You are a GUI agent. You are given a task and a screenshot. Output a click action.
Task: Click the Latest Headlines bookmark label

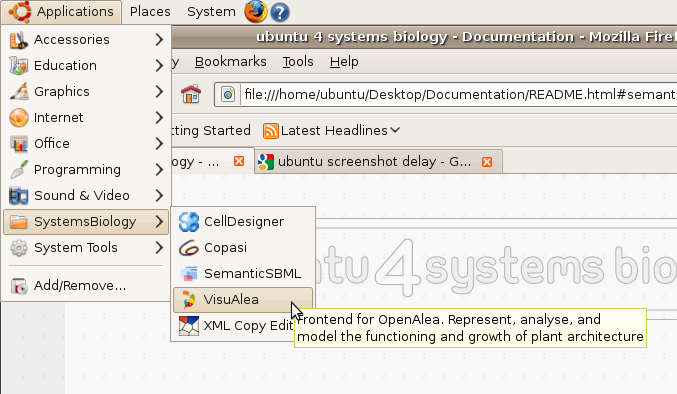334,130
